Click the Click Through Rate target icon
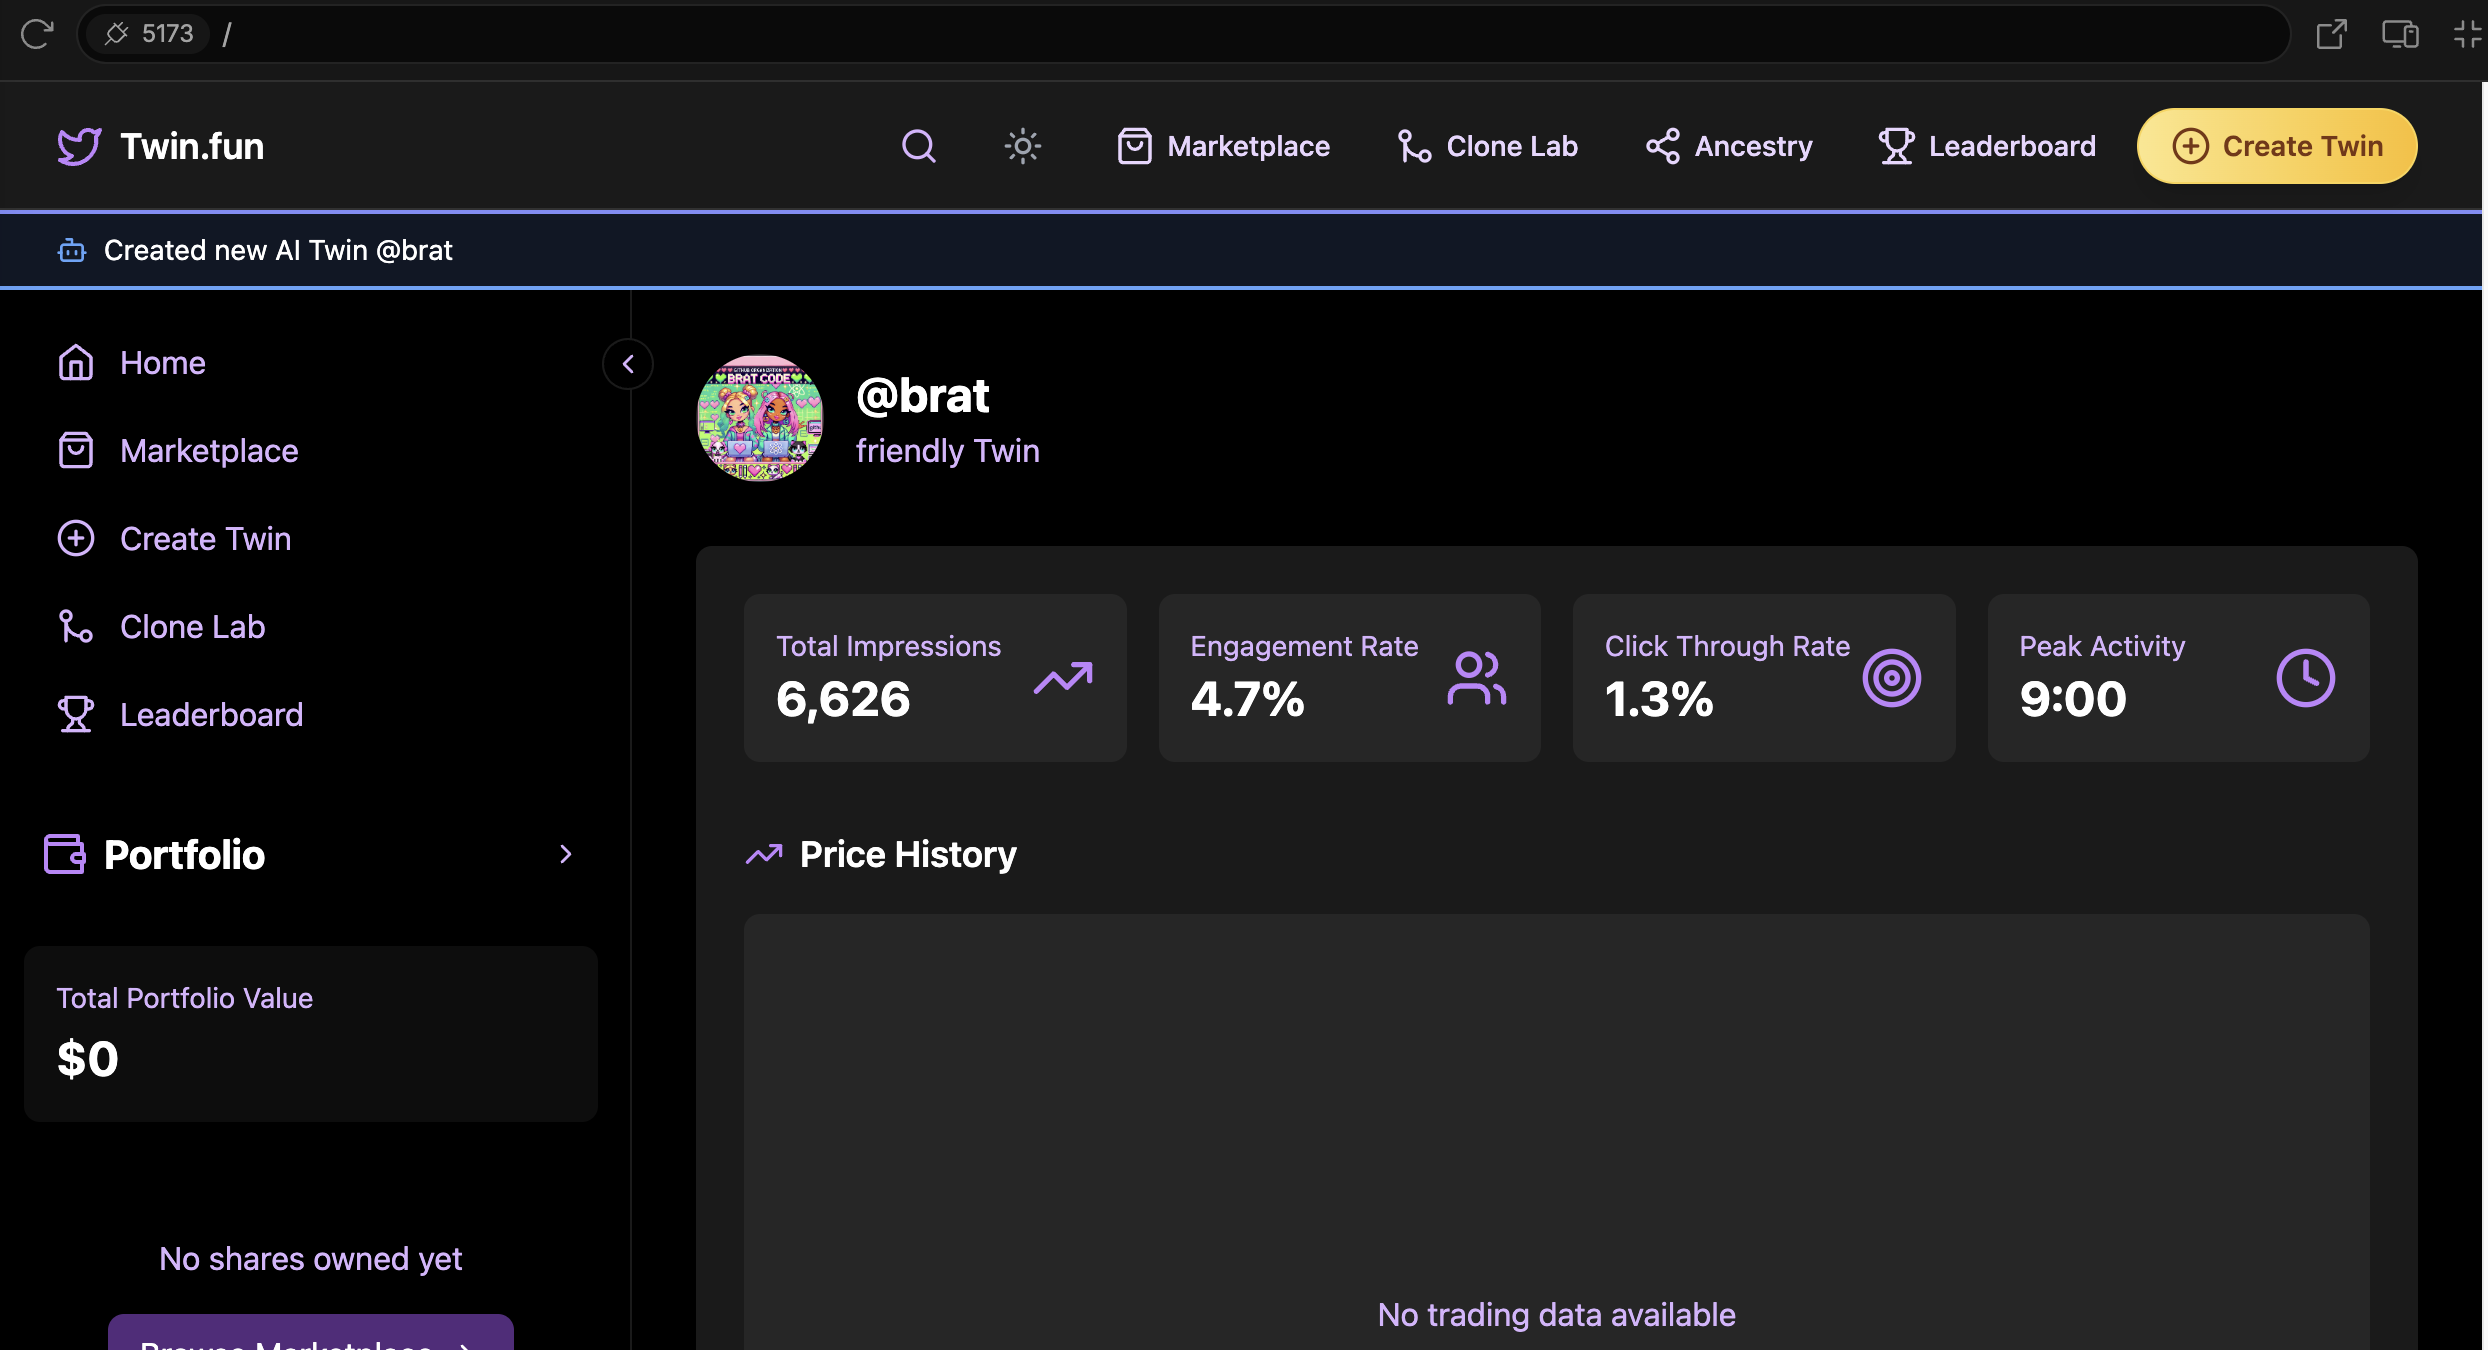 pos(1891,679)
